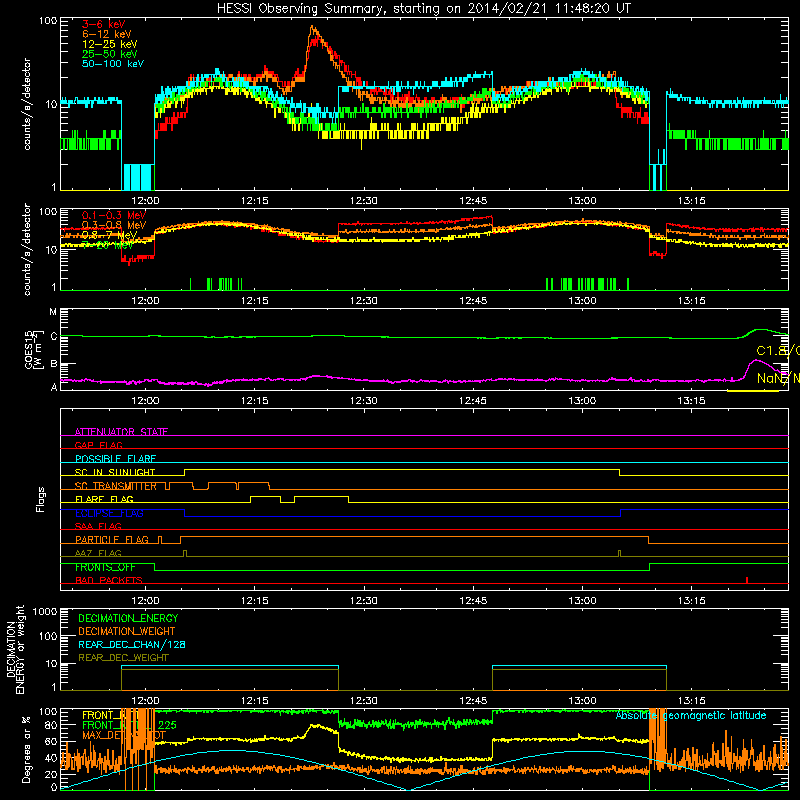Select the red '3-6 keV' legend label

pos(103,24)
